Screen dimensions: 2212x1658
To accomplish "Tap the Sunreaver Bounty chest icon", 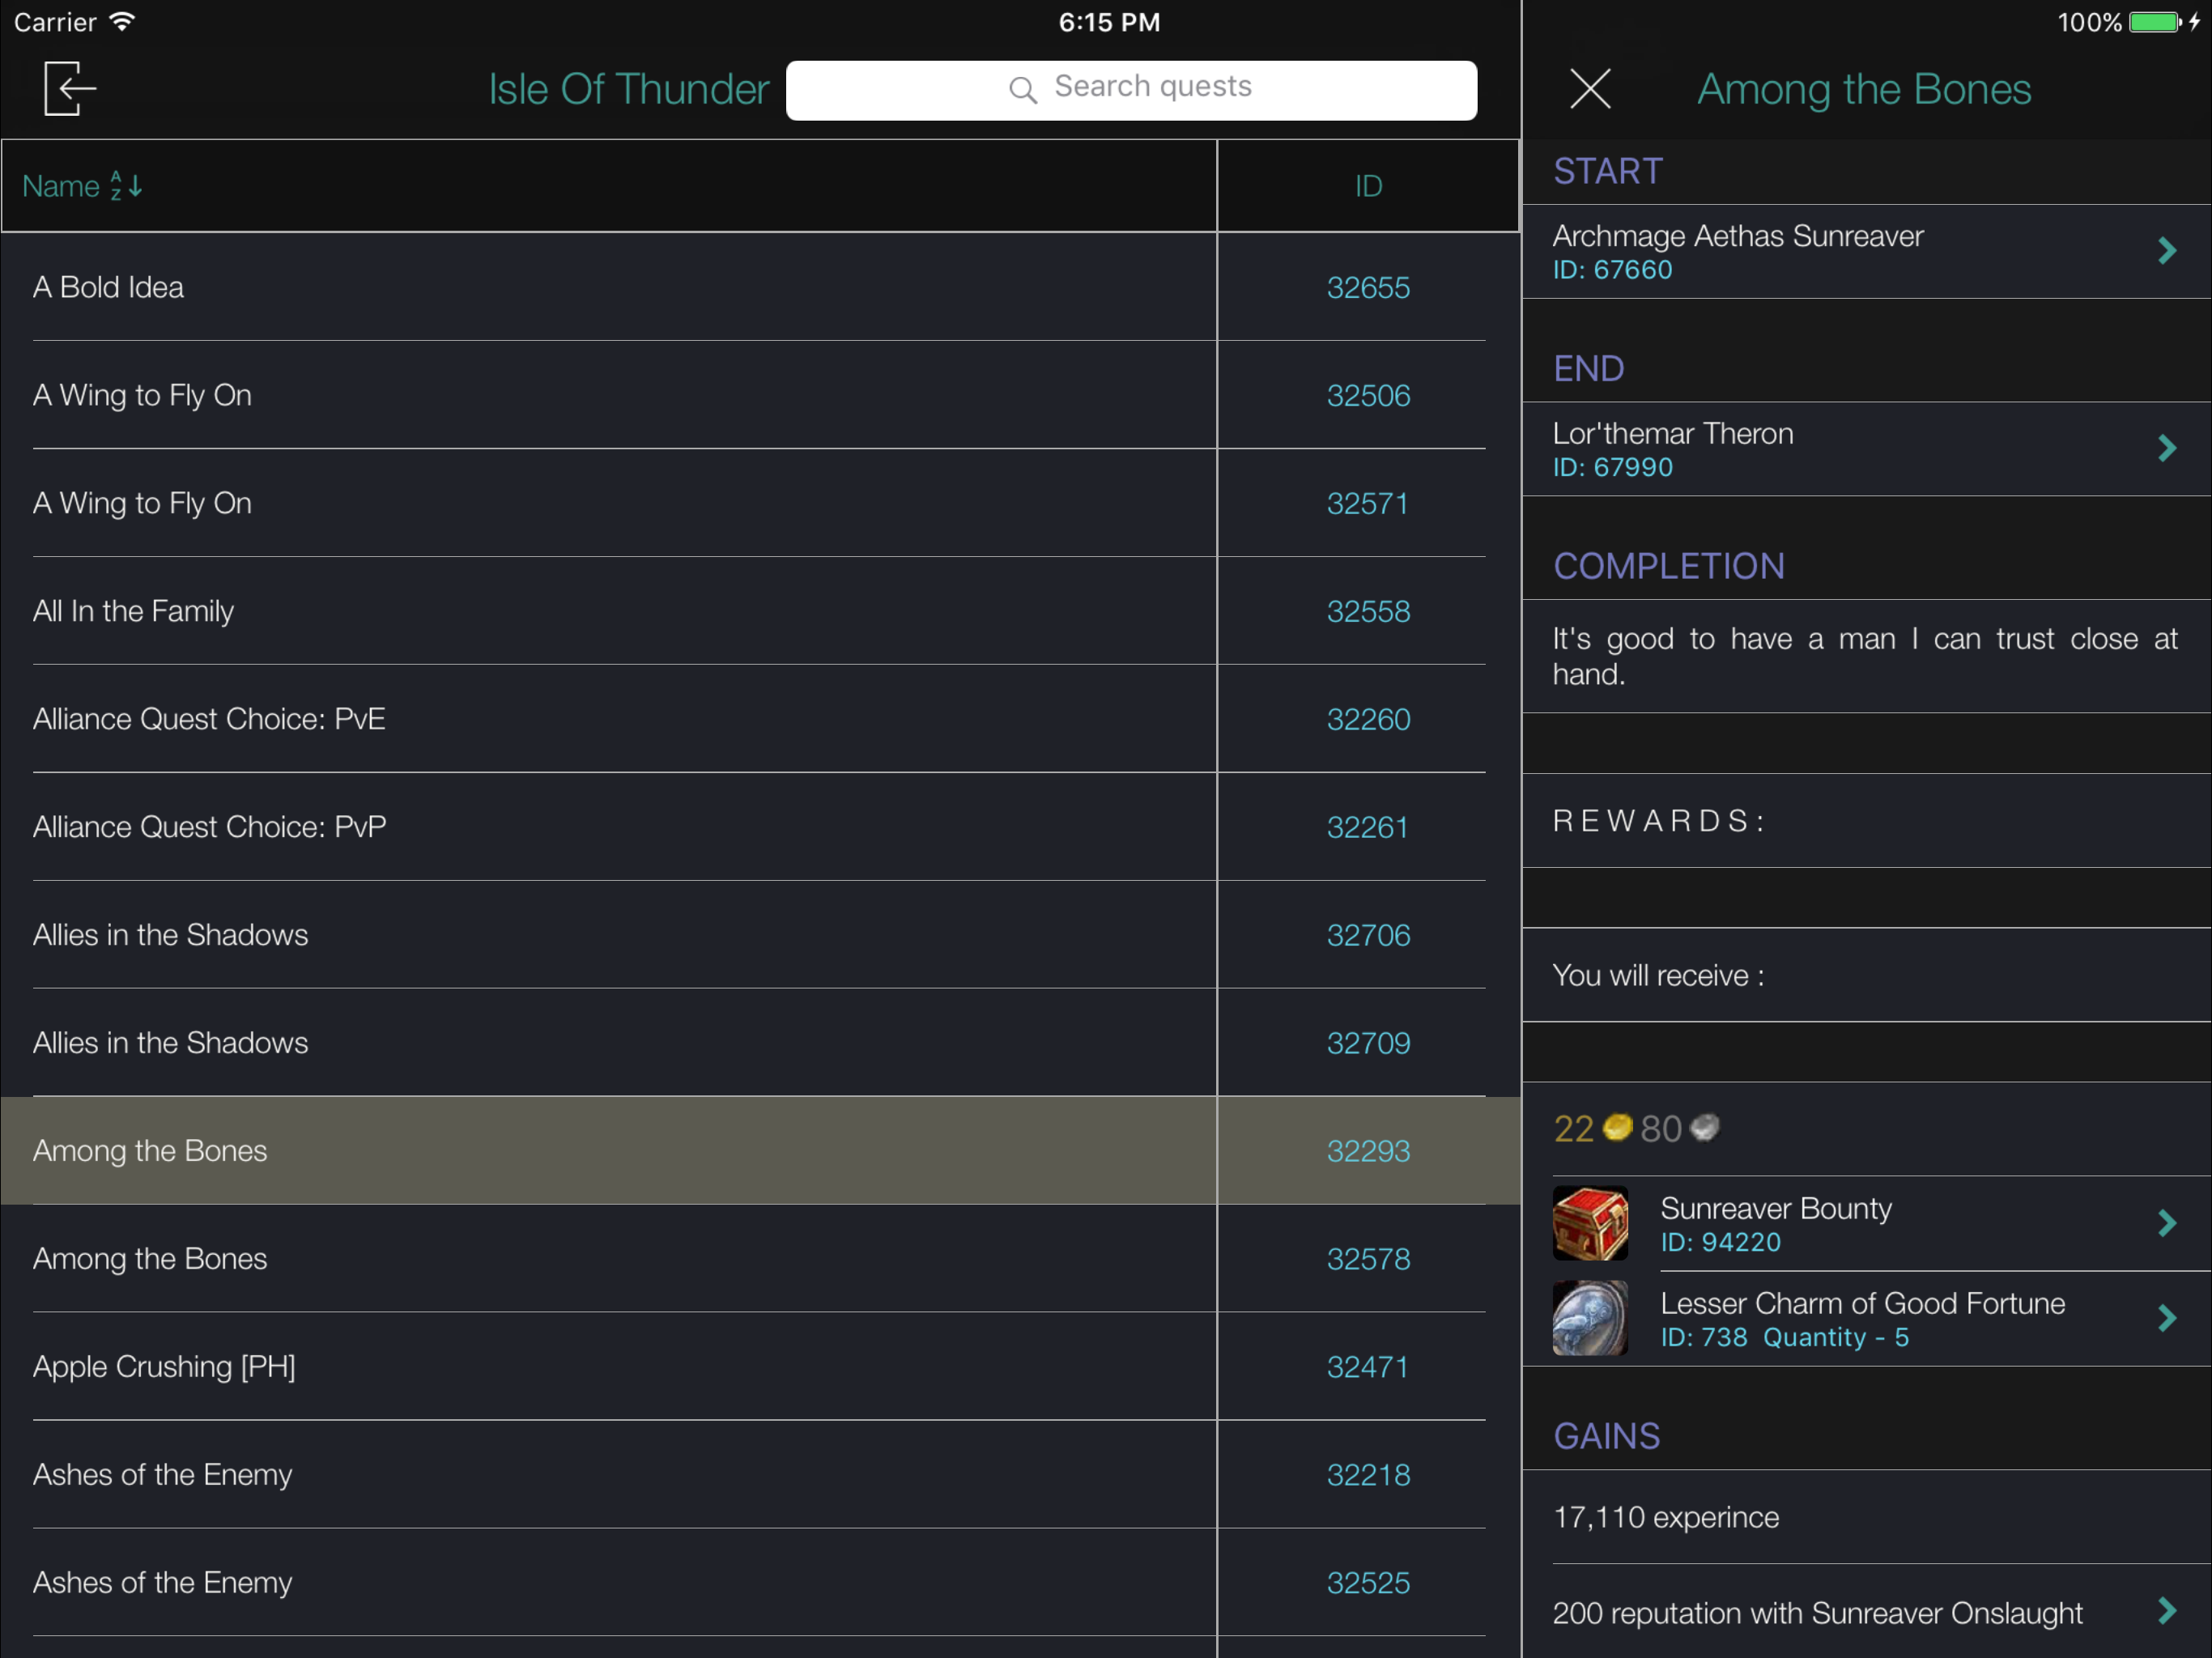I will coord(1589,1223).
